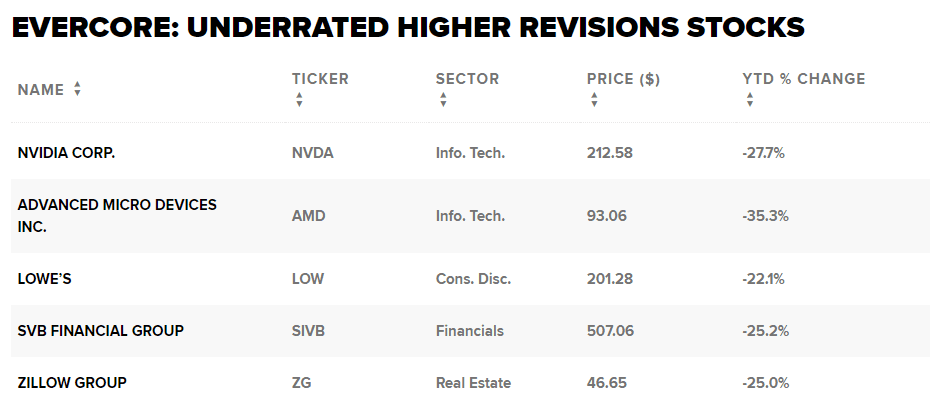Click the sort arrows beside Name header

click(x=78, y=90)
